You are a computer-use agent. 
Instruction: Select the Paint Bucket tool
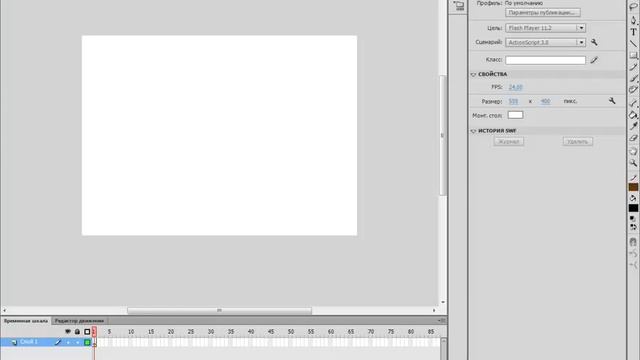point(633,115)
